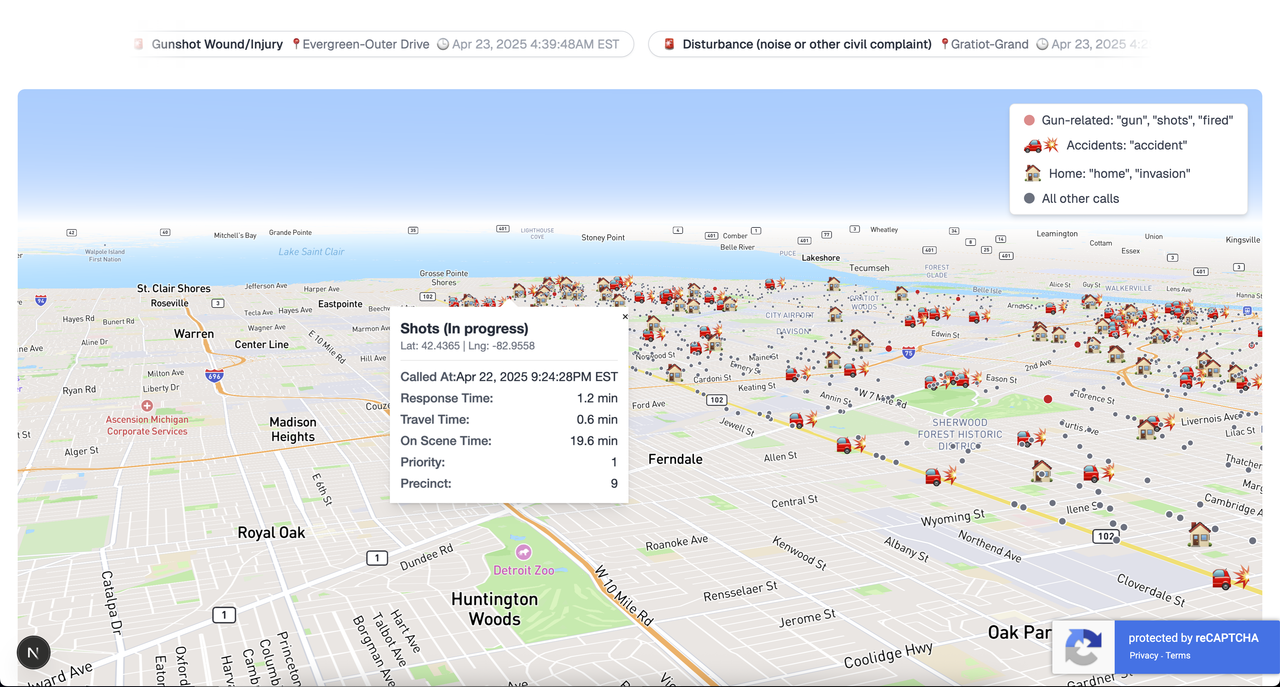
Task: Click the Gun-related red dot in legend
Action: point(1029,120)
